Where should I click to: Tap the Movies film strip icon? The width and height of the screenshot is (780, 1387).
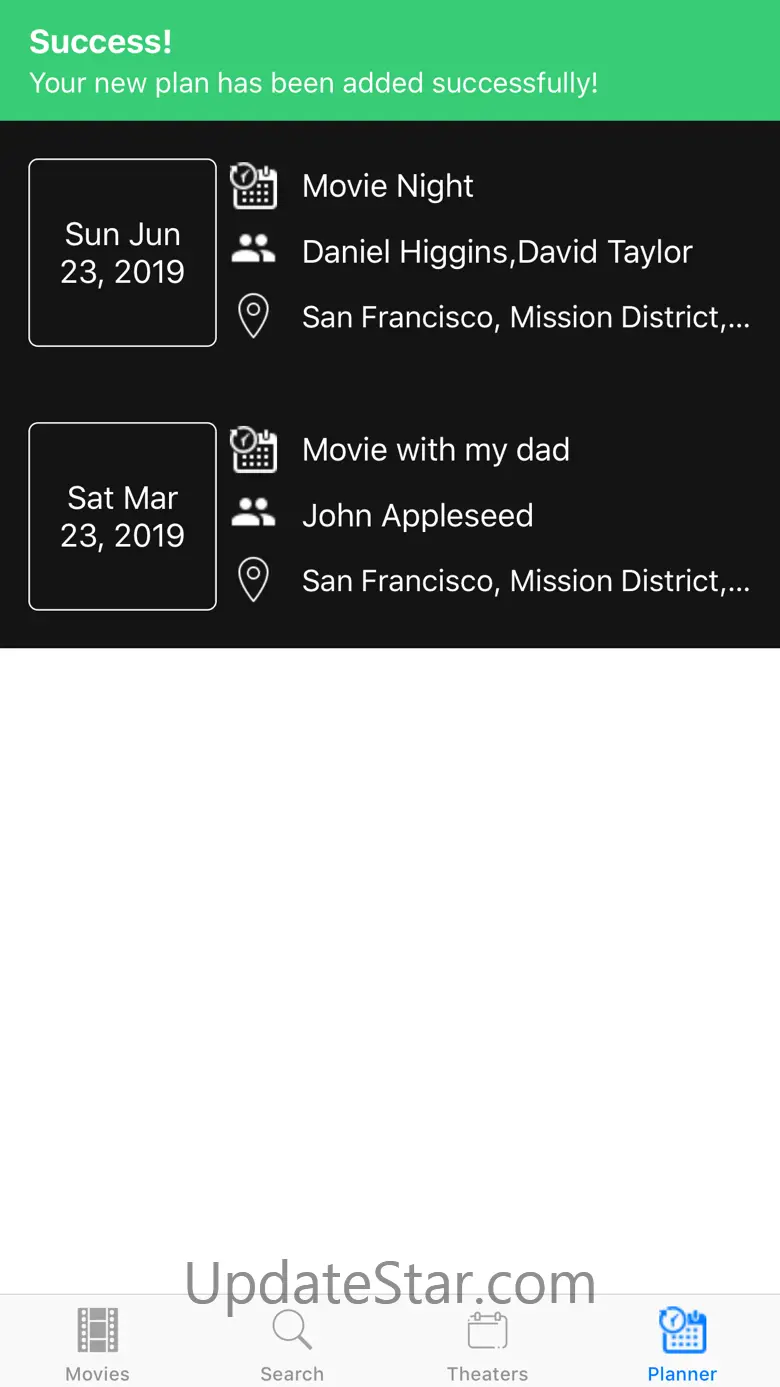click(x=97, y=1330)
